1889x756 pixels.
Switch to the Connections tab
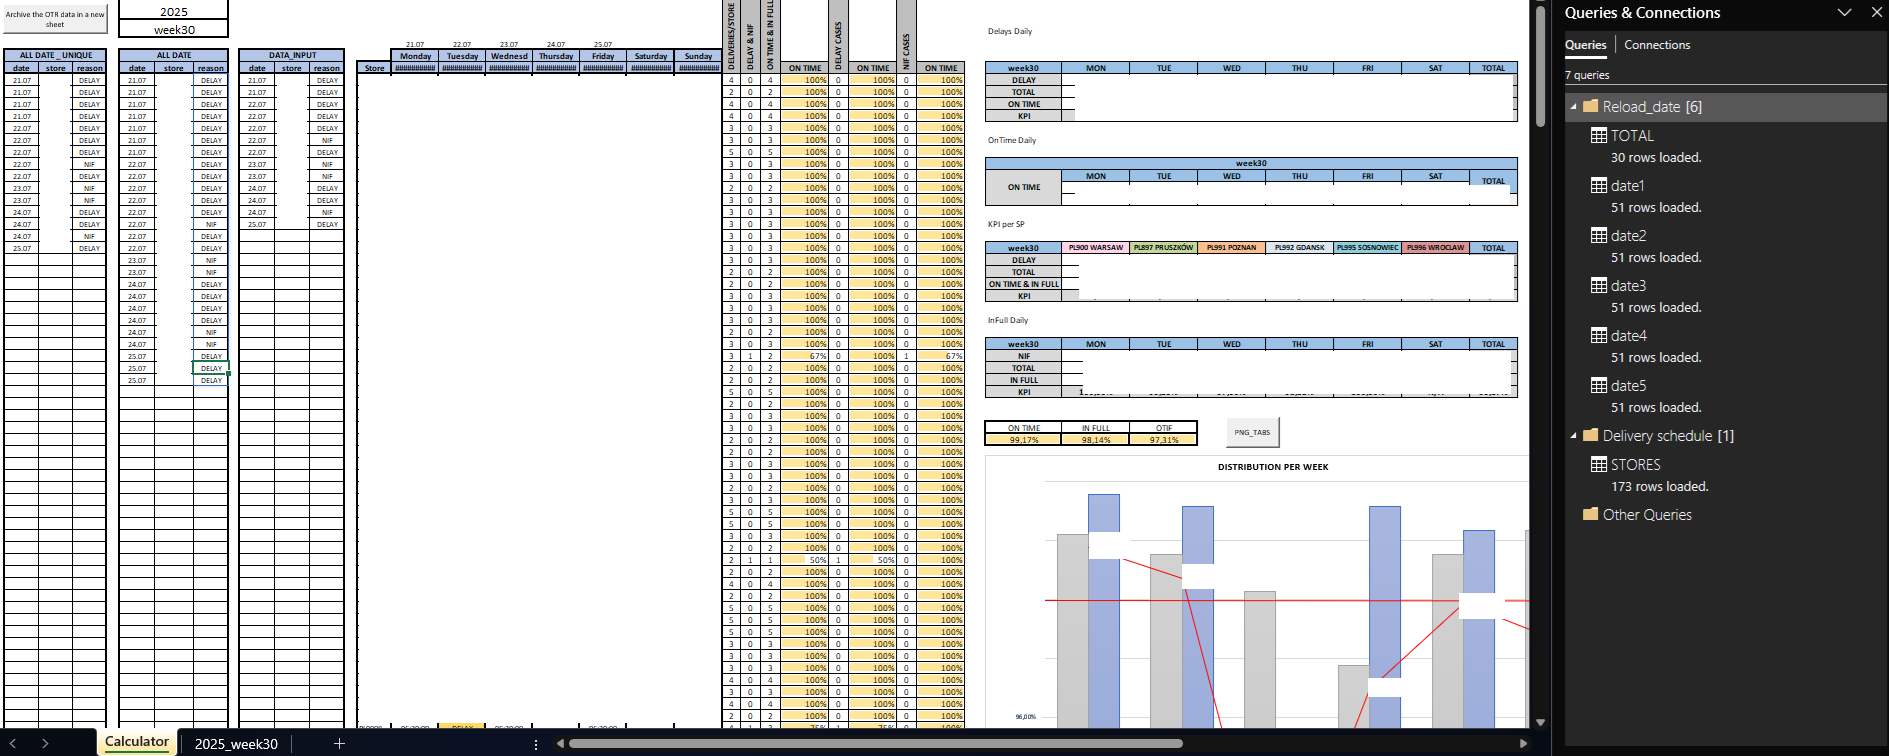coord(1657,45)
